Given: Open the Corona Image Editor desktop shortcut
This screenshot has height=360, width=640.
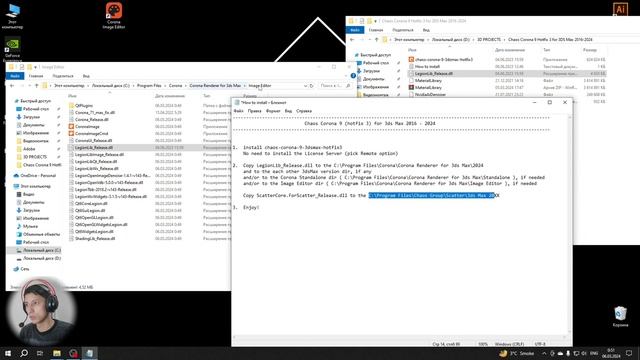Looking at the screenshot, I should click(x=113, y=16).
